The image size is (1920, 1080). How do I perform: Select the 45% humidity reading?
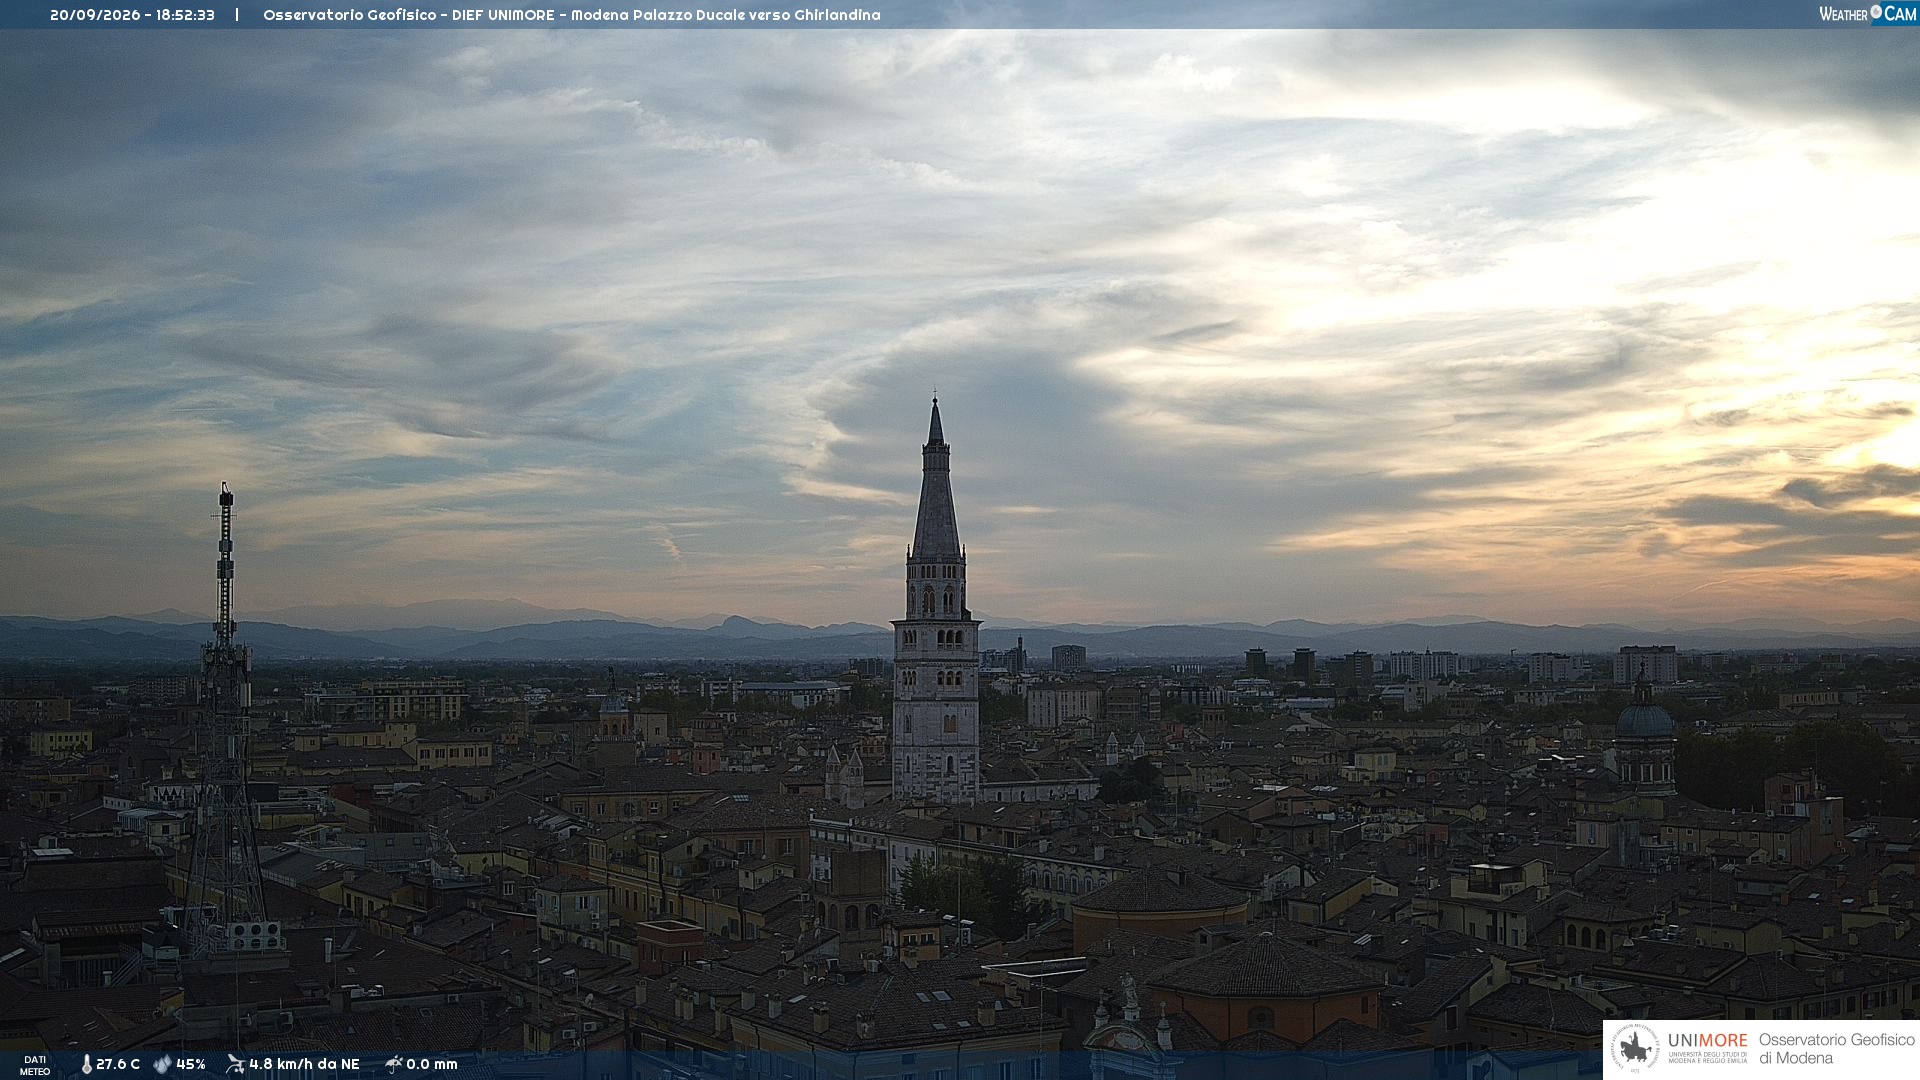[x=191, y=1064]
